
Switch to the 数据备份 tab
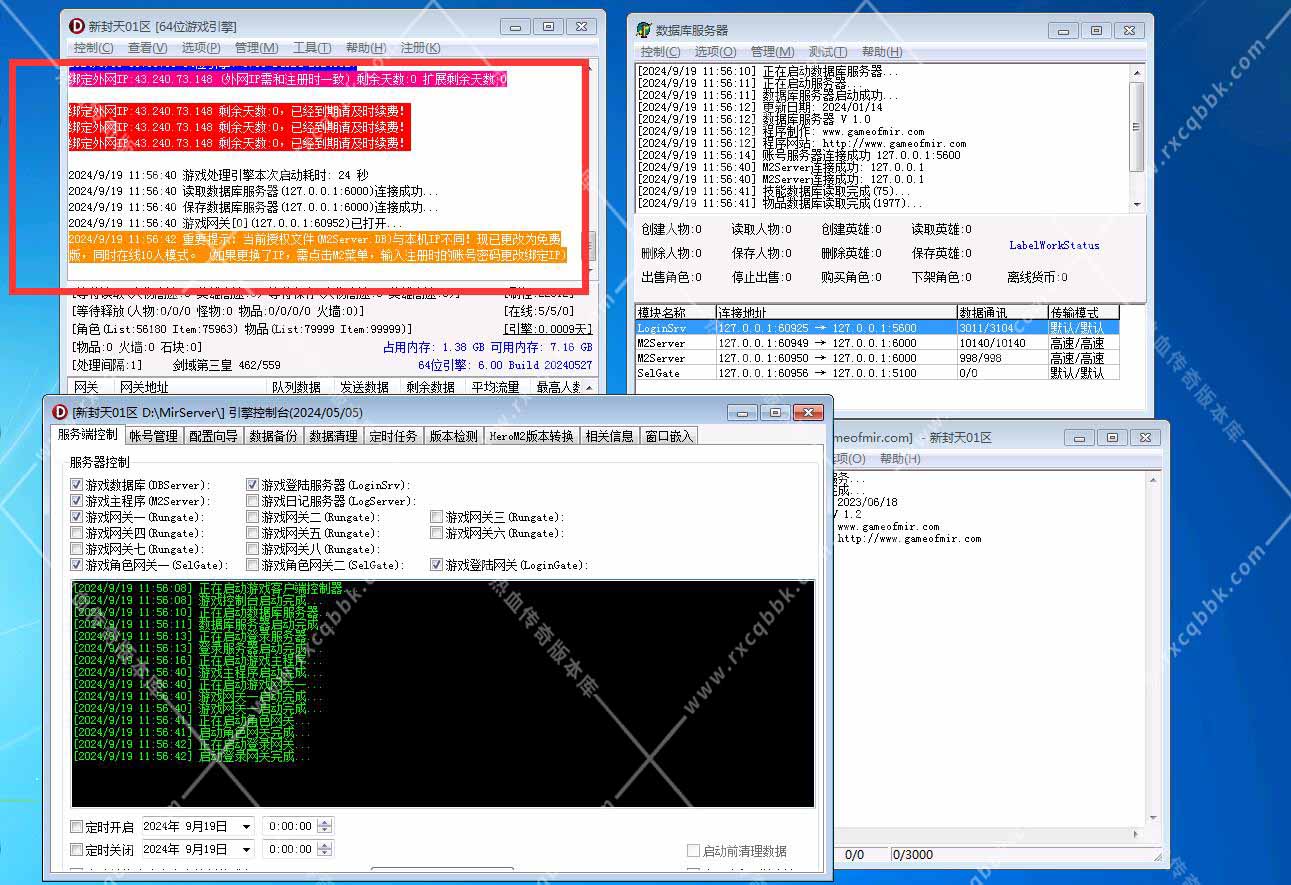pyautogui.click(x=273, y=436)
